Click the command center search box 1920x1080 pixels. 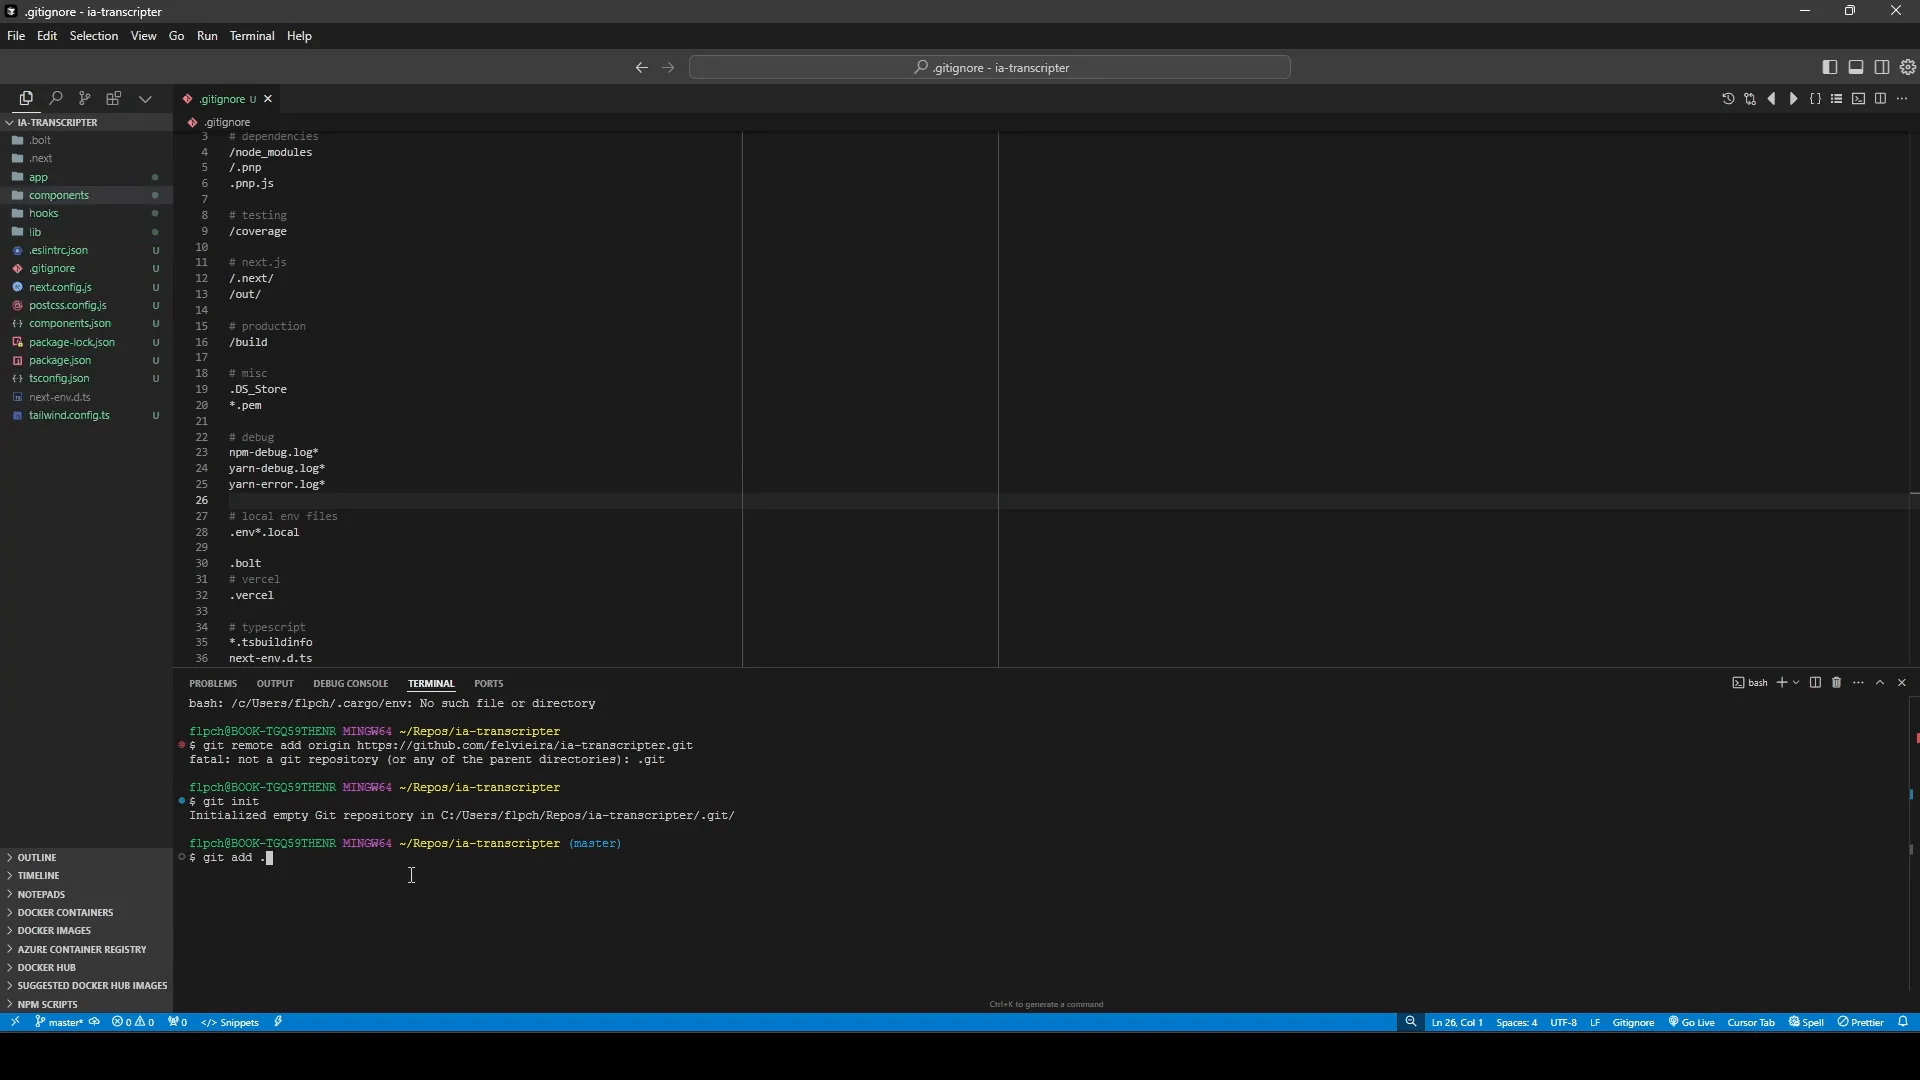[x=990, y=68]
